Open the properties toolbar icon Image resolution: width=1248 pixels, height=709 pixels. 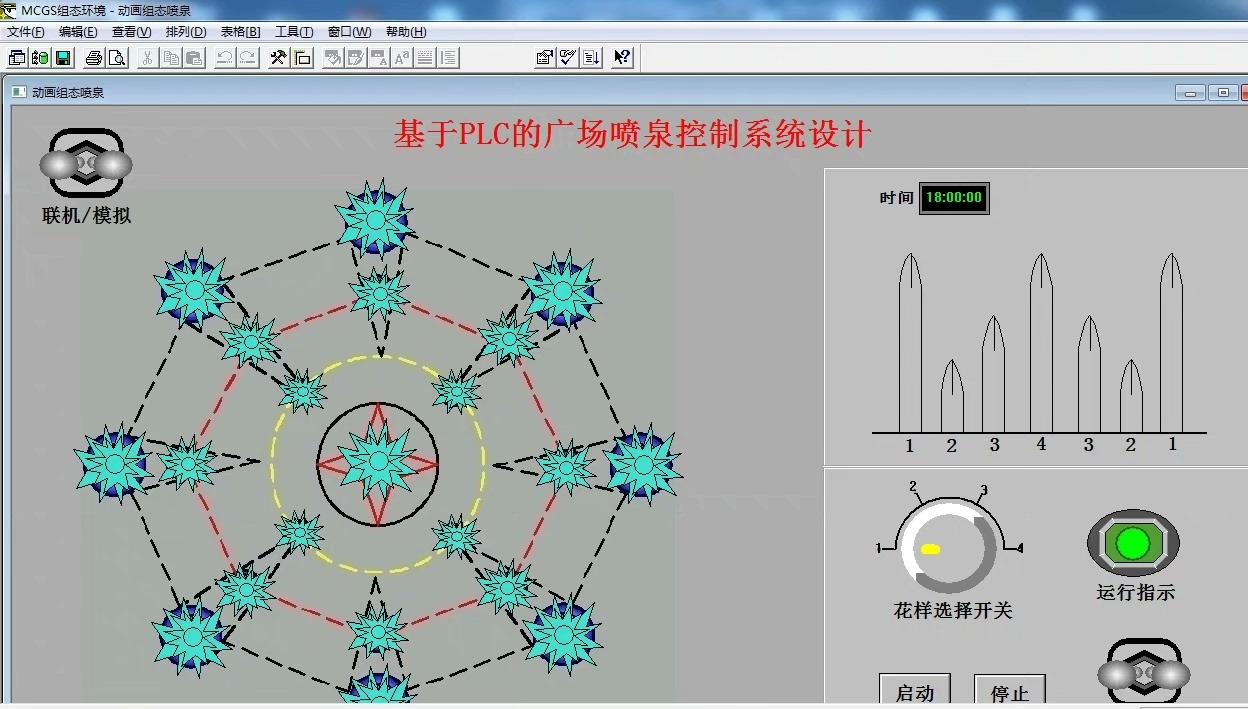[545, 57]
